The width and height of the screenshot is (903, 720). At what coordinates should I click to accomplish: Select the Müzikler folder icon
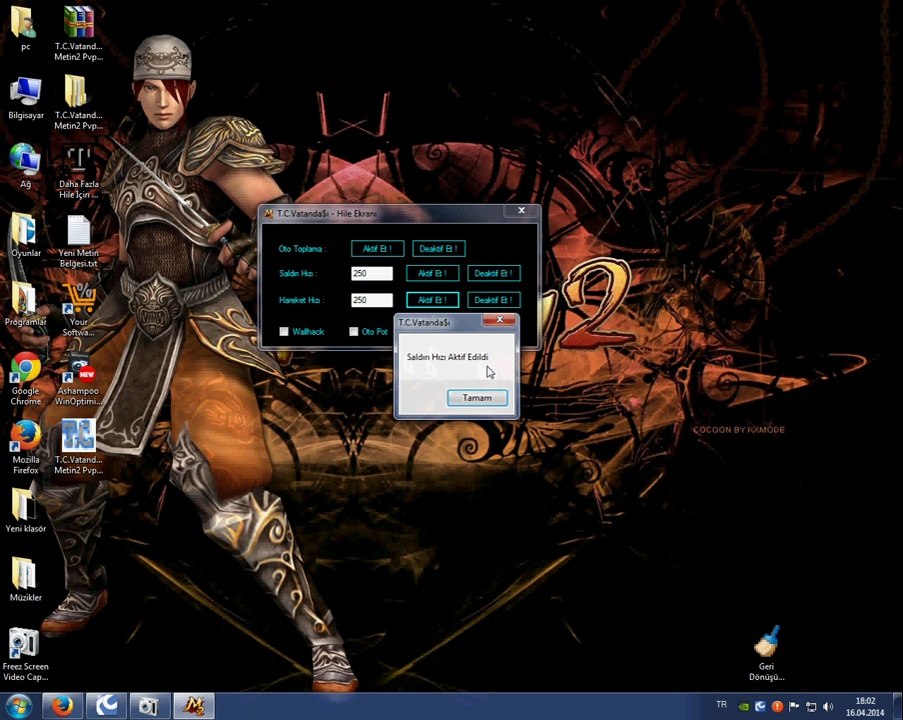25,579
